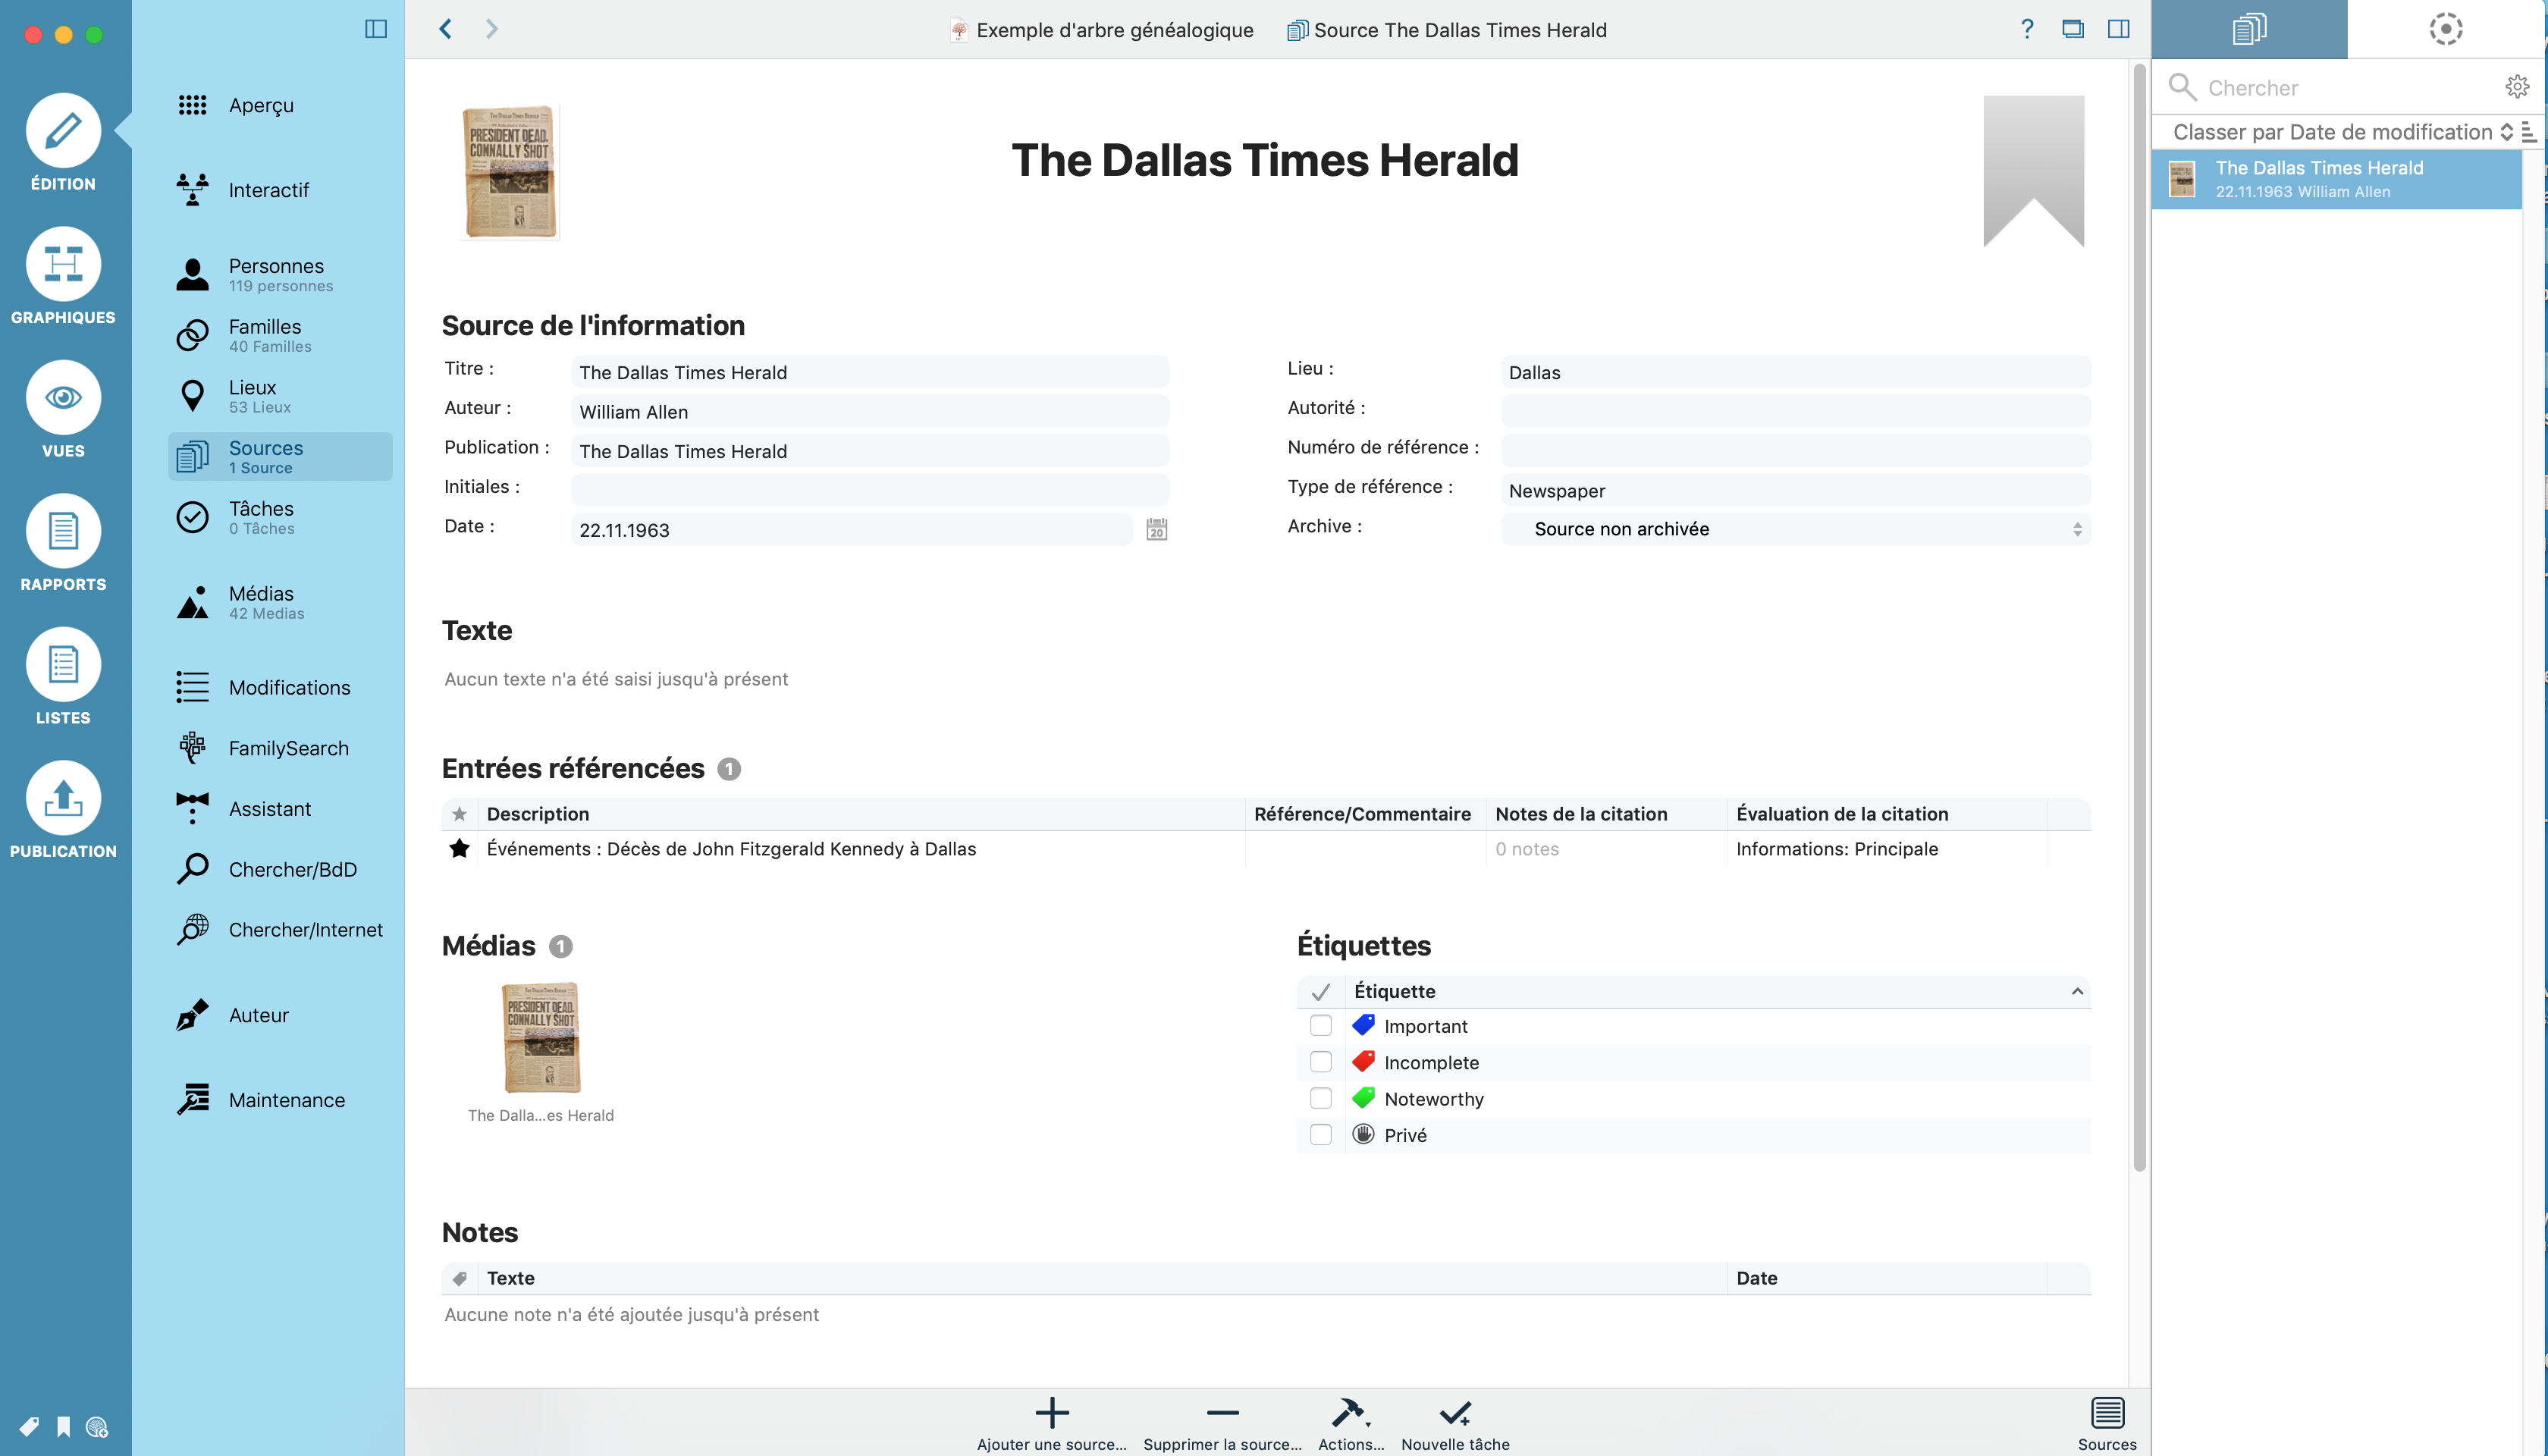Open the Édition mode

pyautogui.click(x=63, y=143)
